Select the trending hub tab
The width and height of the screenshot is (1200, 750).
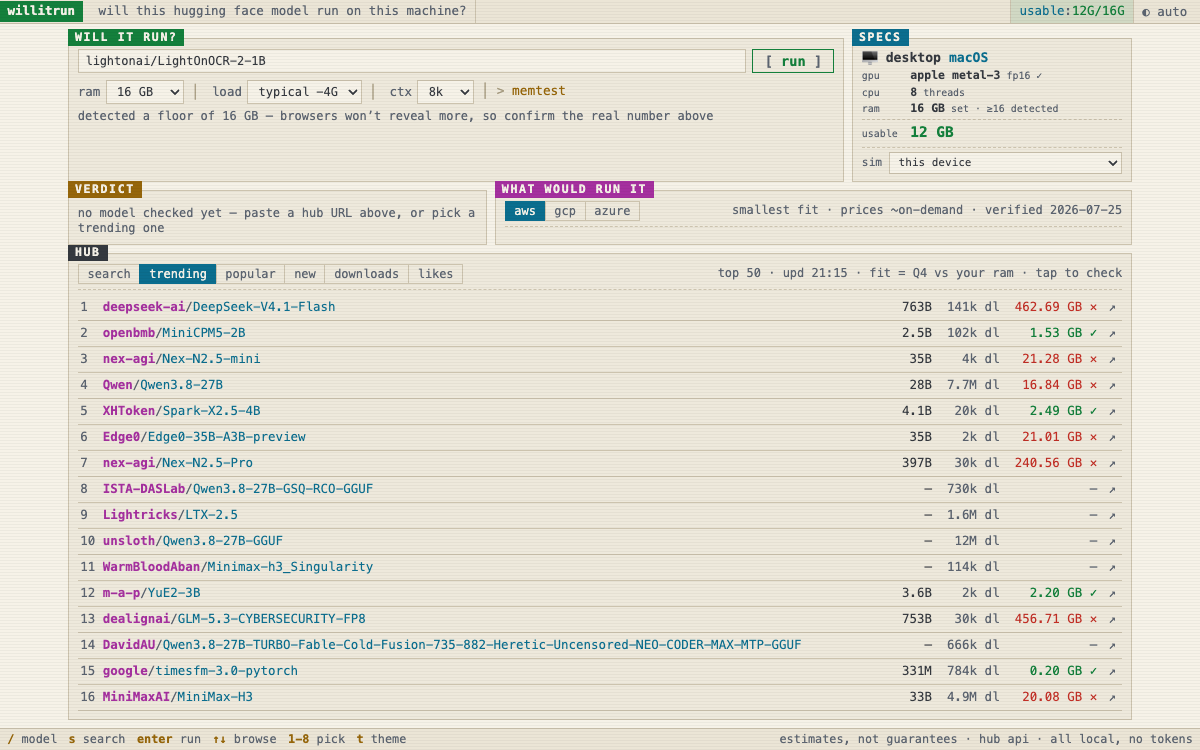coord(178,274)
